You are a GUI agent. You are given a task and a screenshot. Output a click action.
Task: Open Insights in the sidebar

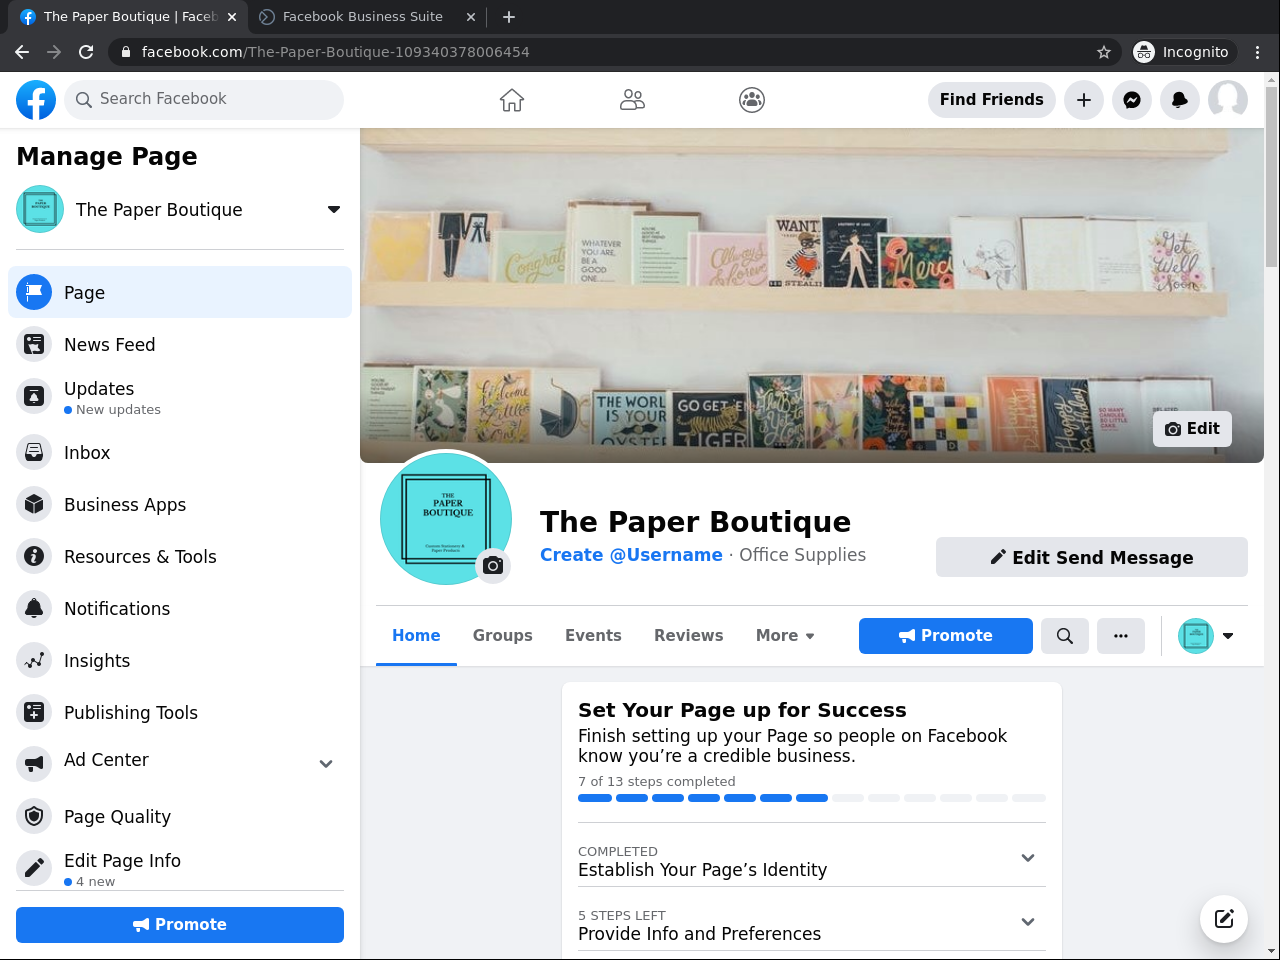pyautogui.click(x=180, y=661)
